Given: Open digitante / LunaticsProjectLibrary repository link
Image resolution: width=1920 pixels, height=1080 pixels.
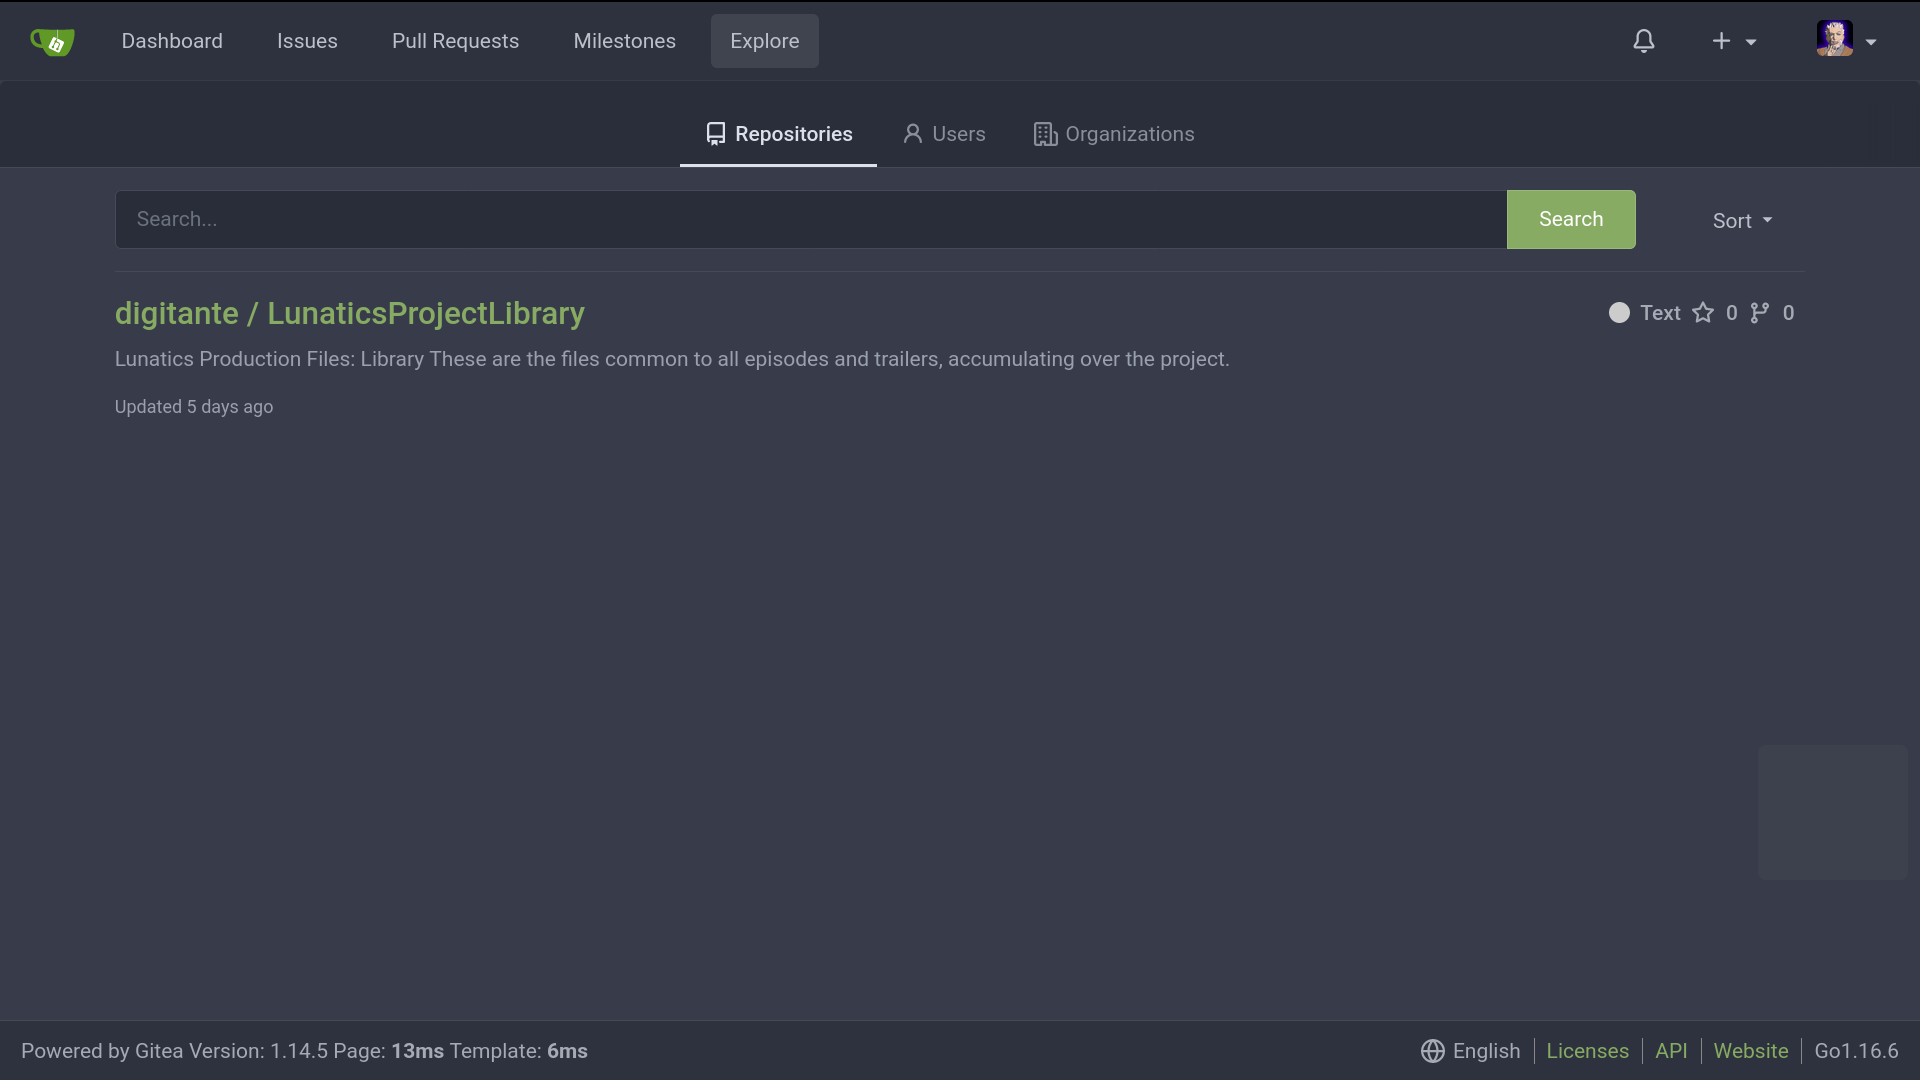Looking at the screenshot, I should click(349, 313).
